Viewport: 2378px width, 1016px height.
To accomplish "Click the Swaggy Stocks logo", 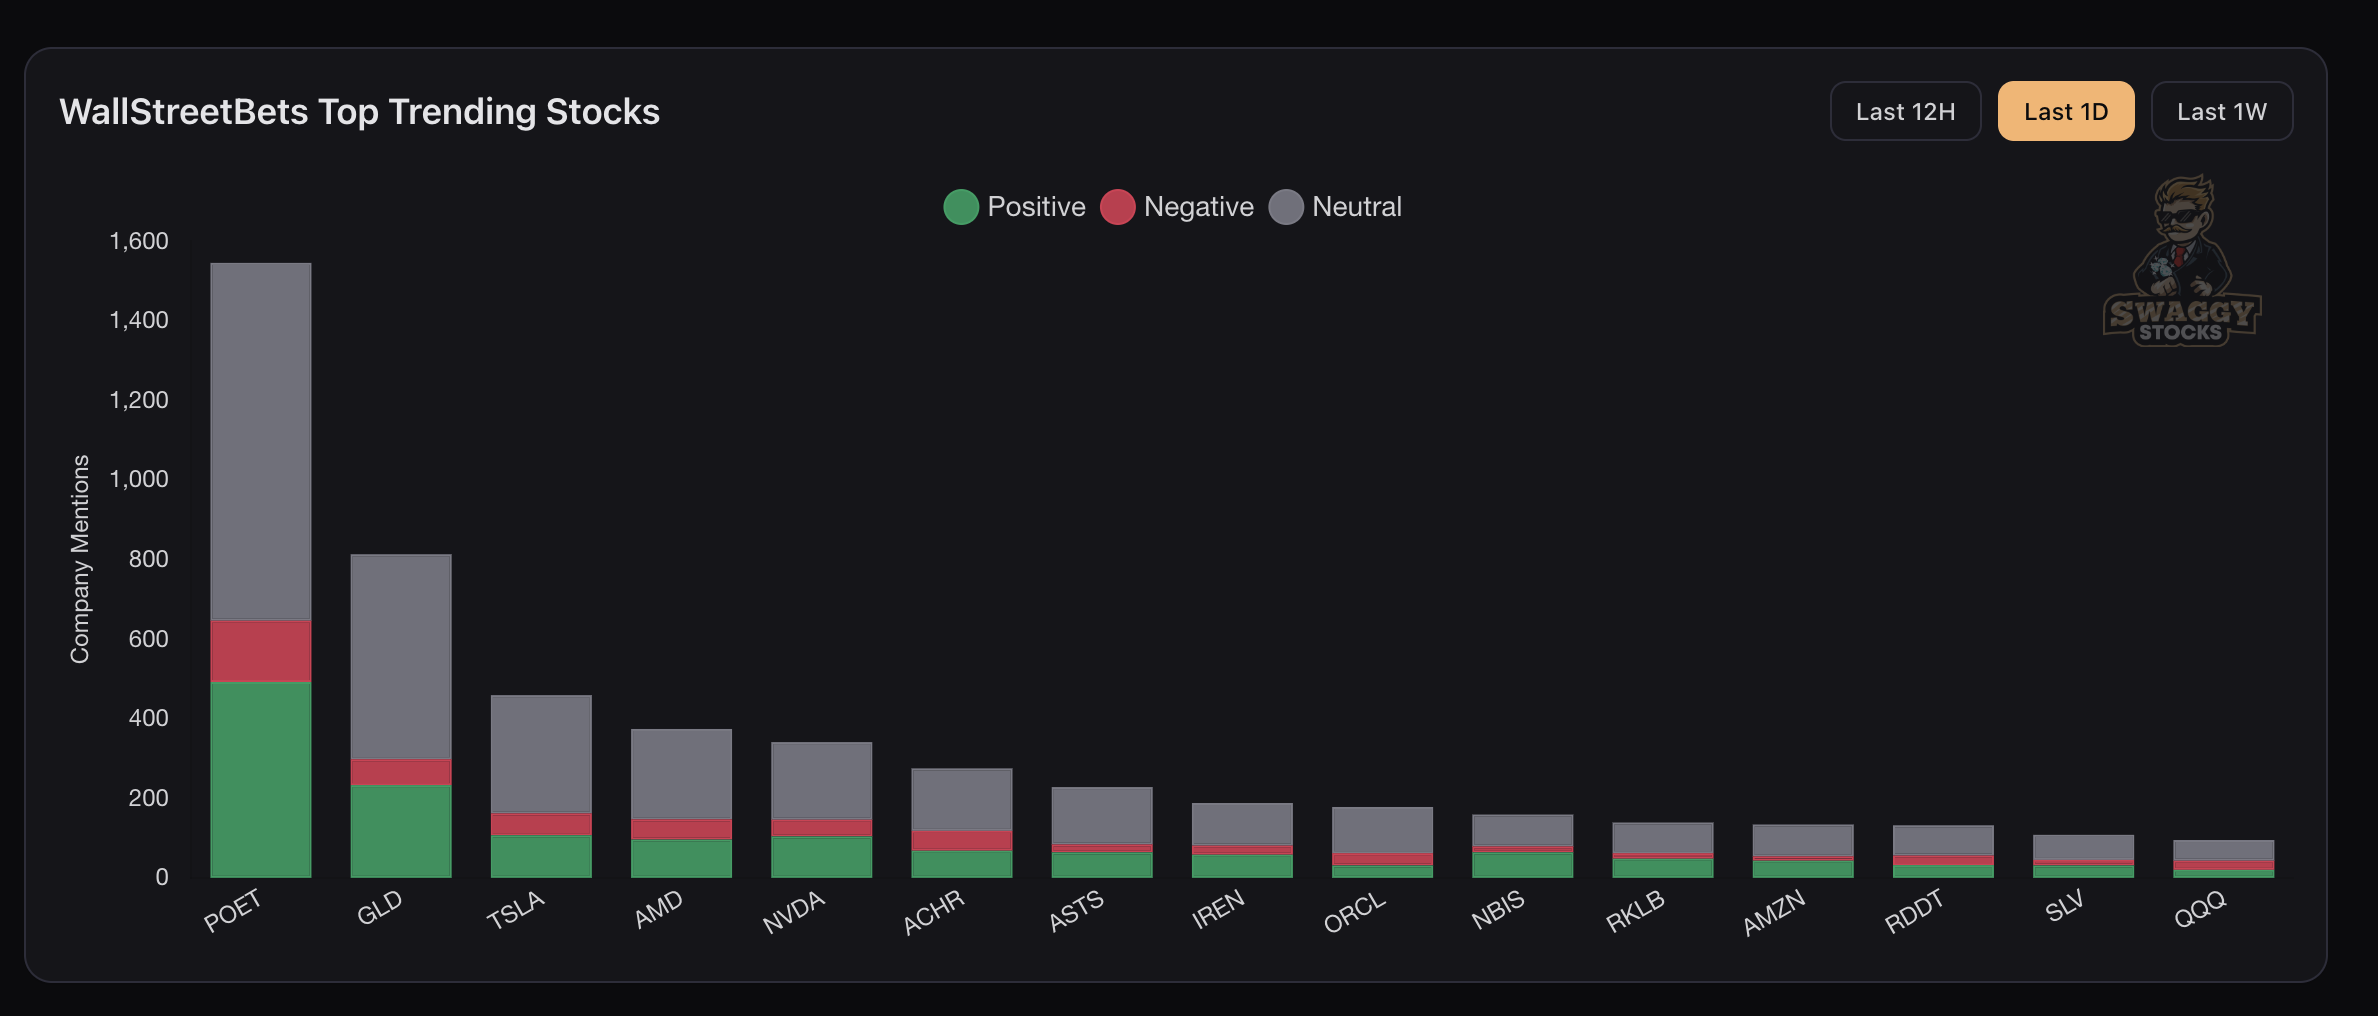I will [x=2181, y=262].
